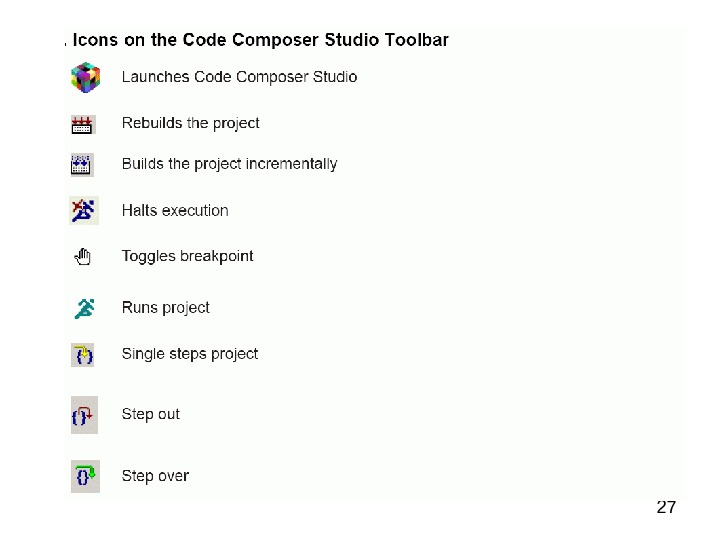Click the "Rebuilds the project" description
This screenshot has width=720, height=540.
click(x=190, y=124)
